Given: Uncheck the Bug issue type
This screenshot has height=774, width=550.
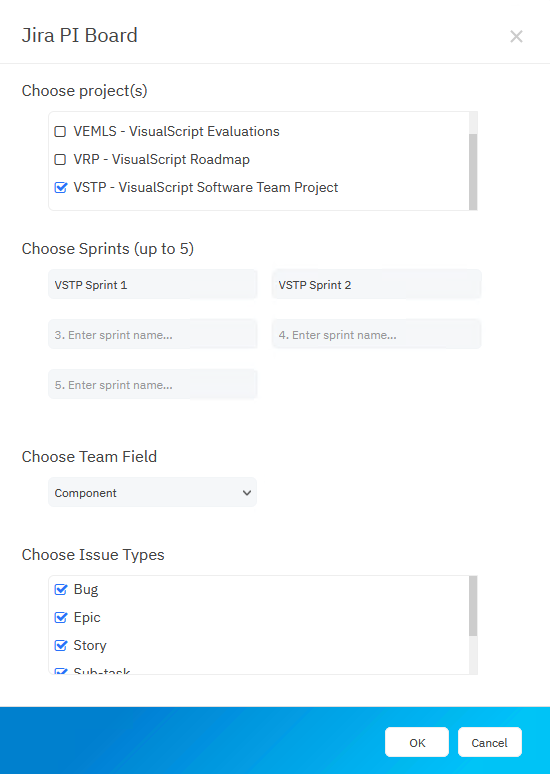Looking at the screenshot, I should tap(60, 589).
